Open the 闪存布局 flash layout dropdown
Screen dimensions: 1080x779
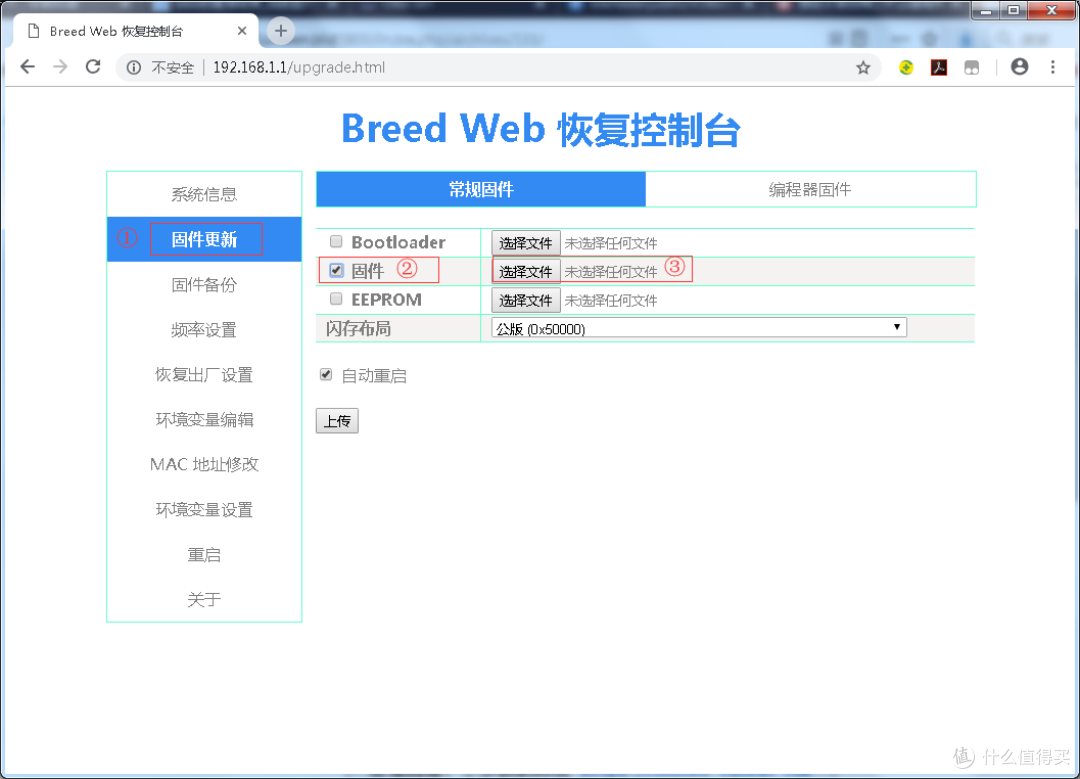[x=699, y=328]
